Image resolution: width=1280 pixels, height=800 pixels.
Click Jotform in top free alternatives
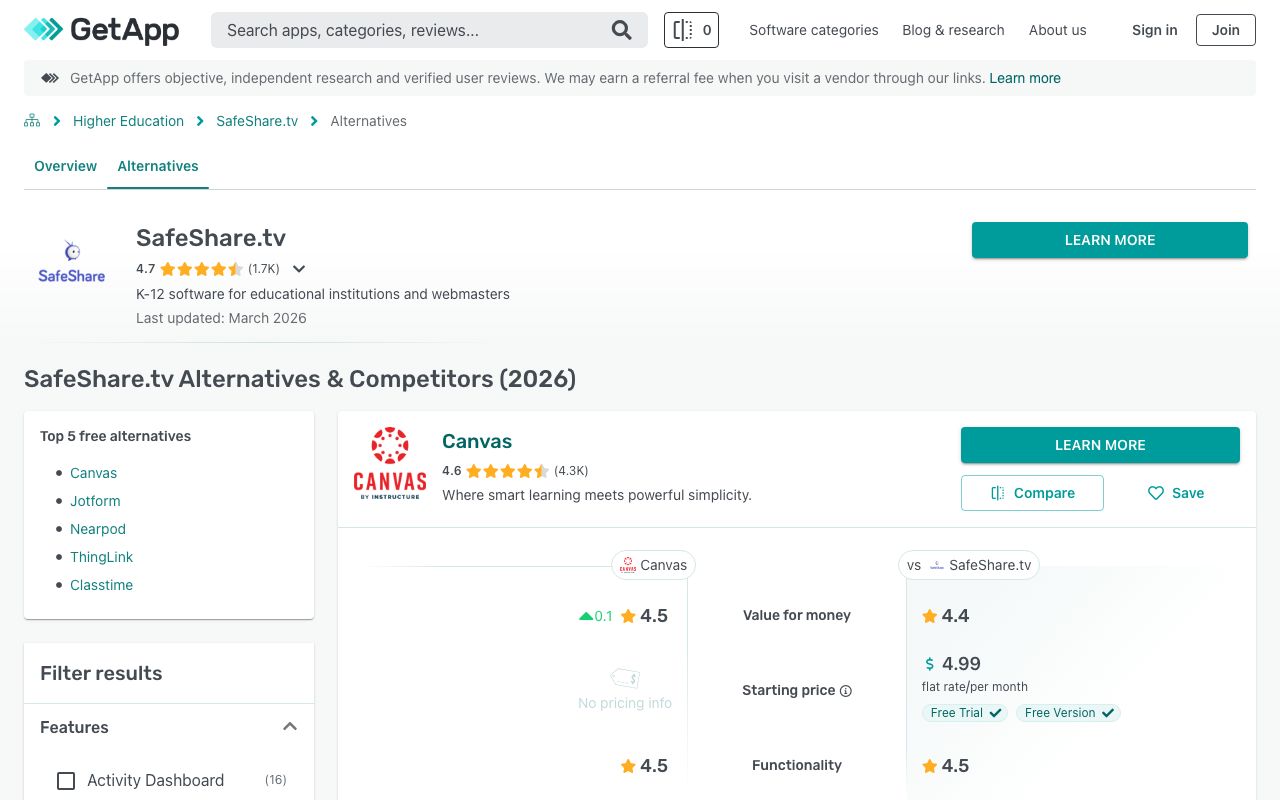tap(95, 501)
